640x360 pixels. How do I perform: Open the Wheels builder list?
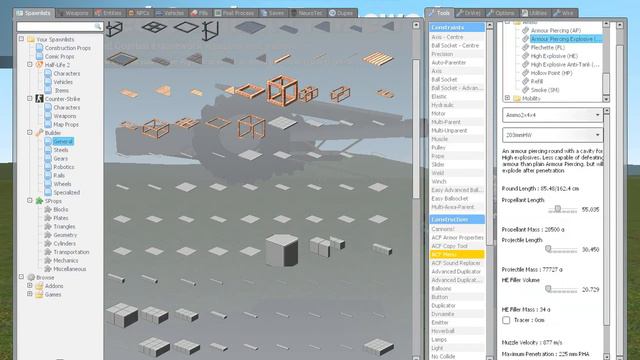coord(62,184)
